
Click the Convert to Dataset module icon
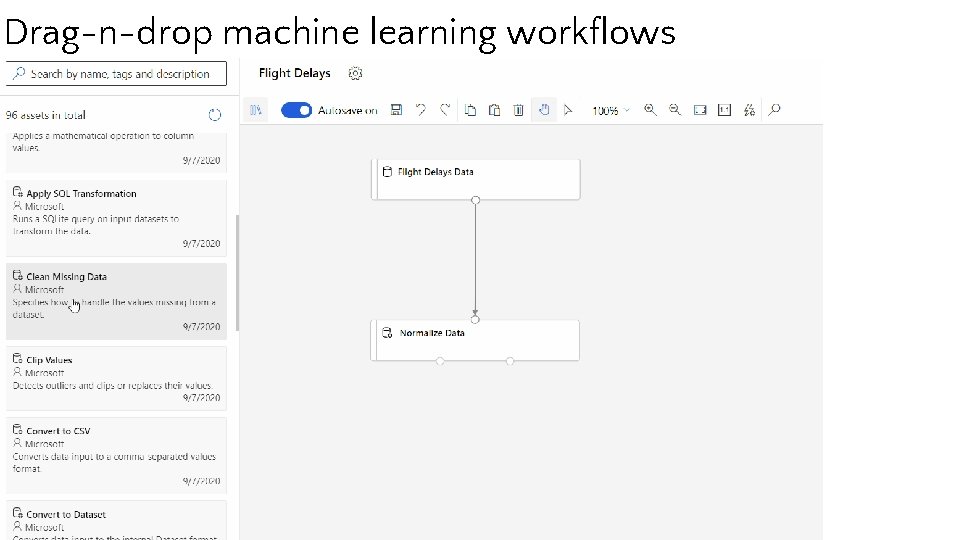(18, 513)
